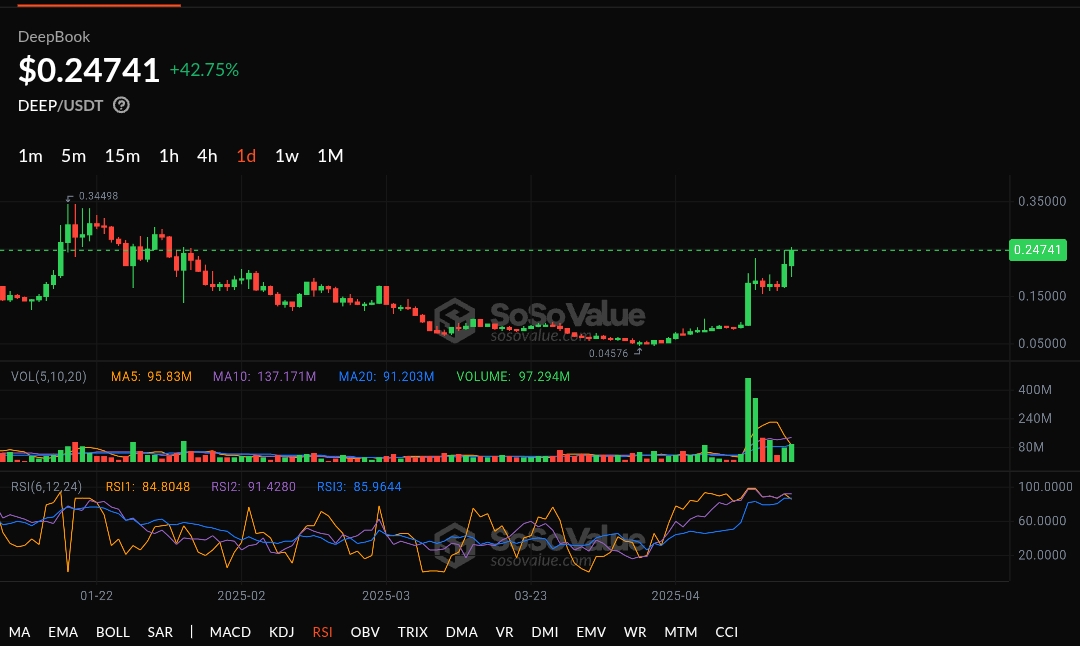
Task: Select the active 1d interval
Action: tap(247, 156)
